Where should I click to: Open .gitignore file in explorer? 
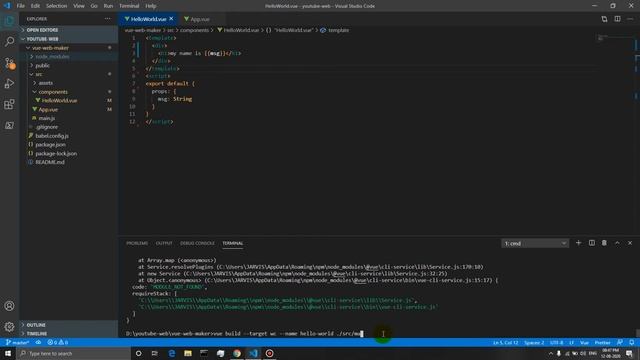tap(69, 127)
